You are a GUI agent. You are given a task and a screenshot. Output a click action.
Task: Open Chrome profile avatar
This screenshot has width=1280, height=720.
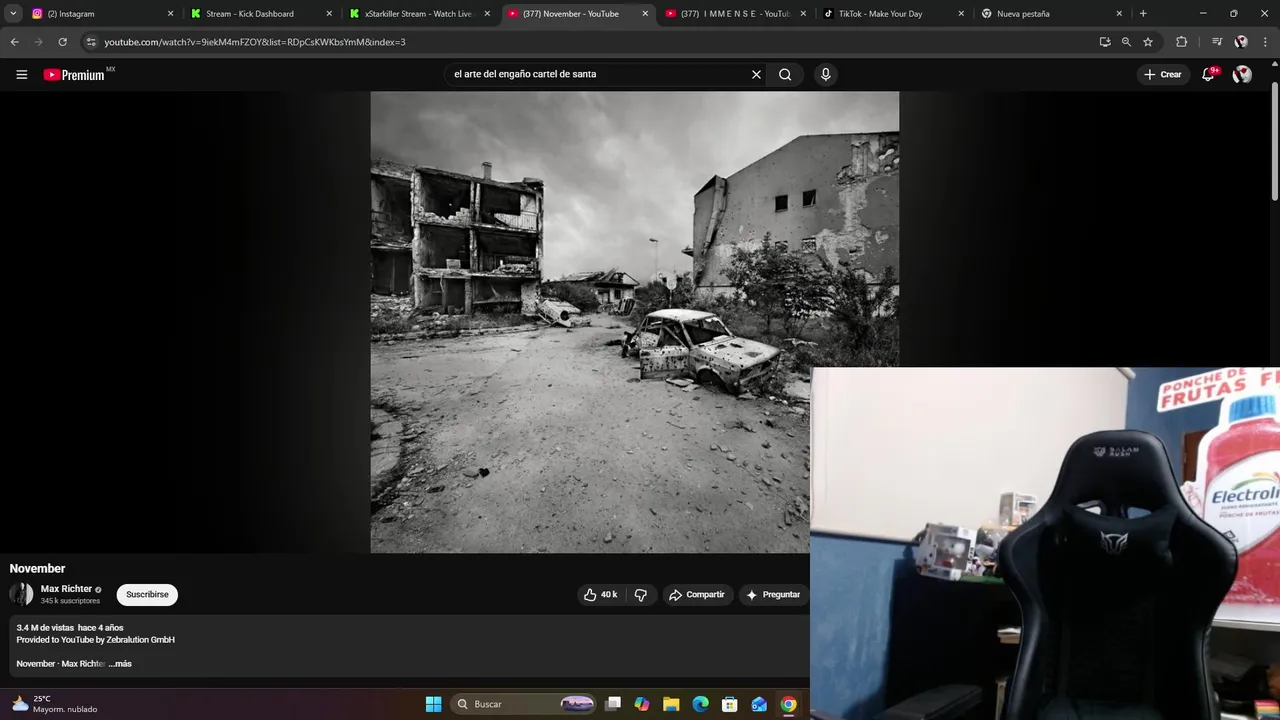coord(1241,42)
